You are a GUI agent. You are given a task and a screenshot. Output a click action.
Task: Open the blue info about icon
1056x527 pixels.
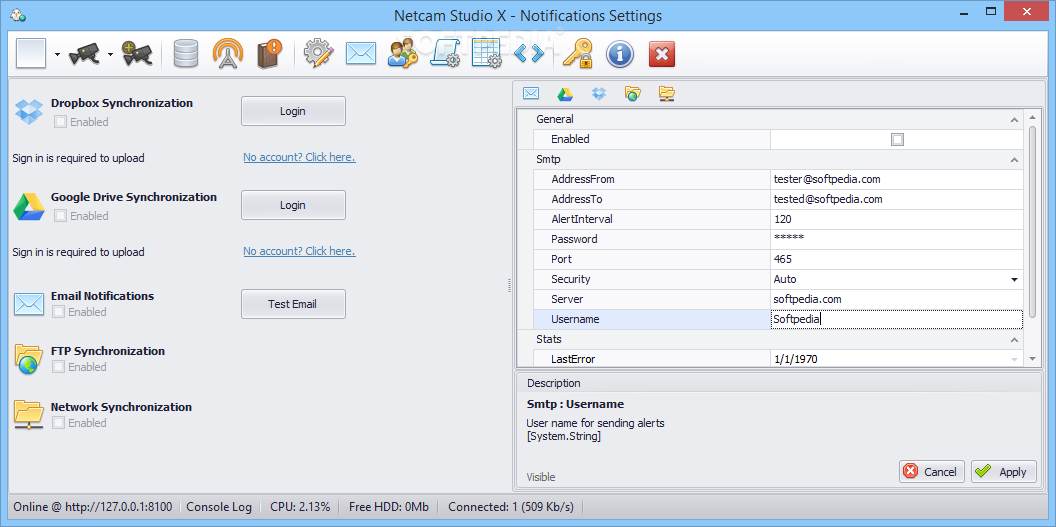(x=620, y=54)
